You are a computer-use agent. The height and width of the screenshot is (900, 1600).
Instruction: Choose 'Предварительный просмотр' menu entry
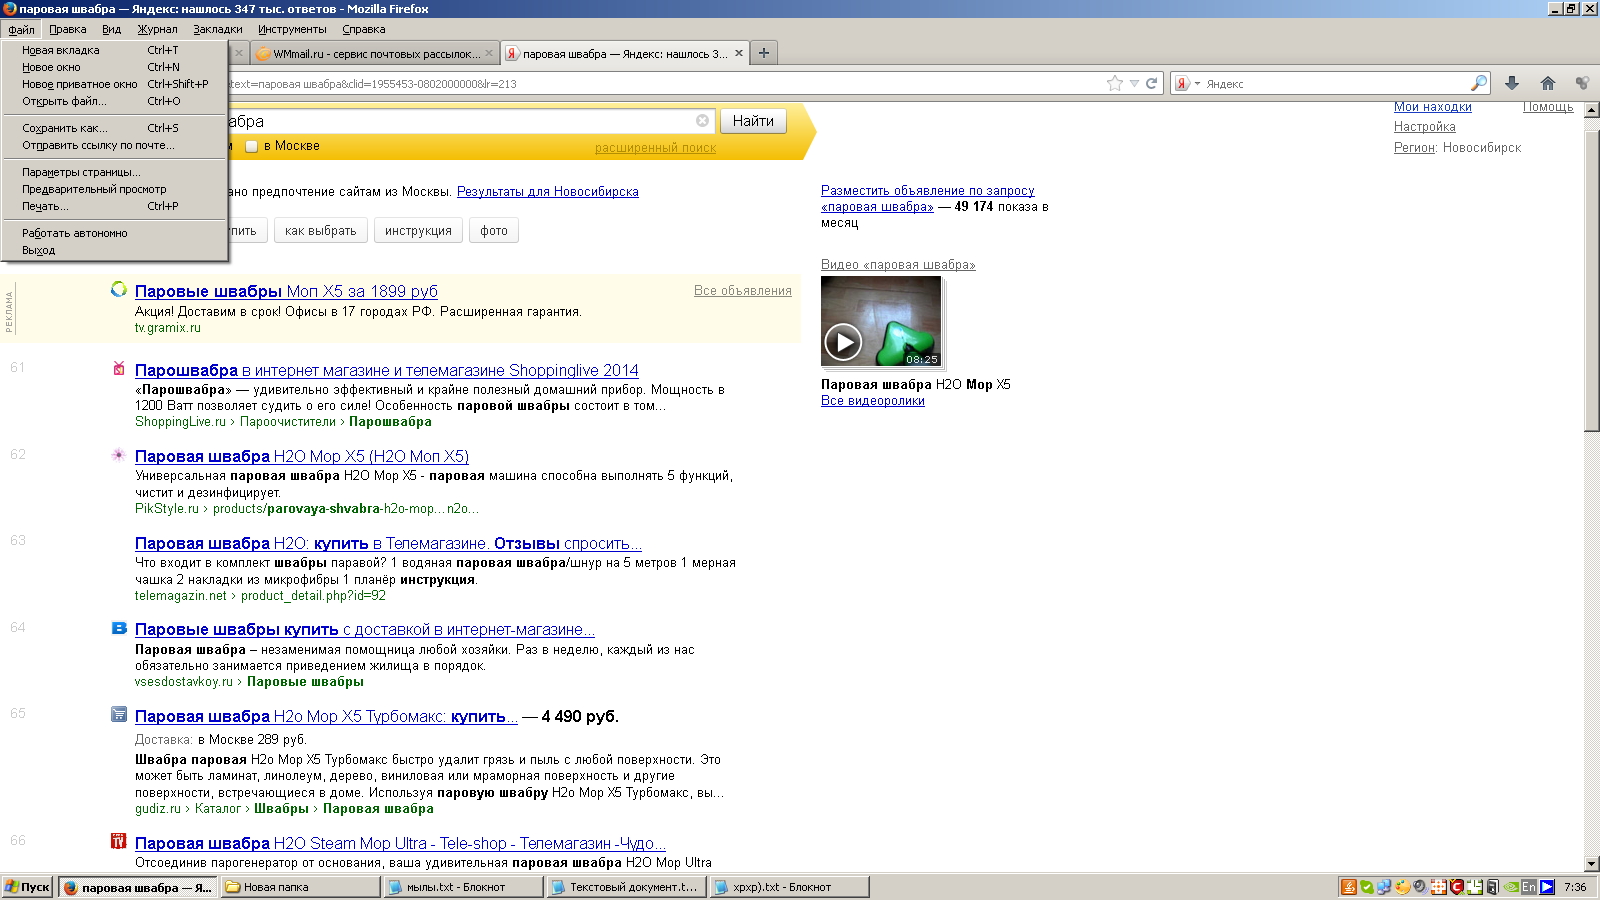(114, 189)
